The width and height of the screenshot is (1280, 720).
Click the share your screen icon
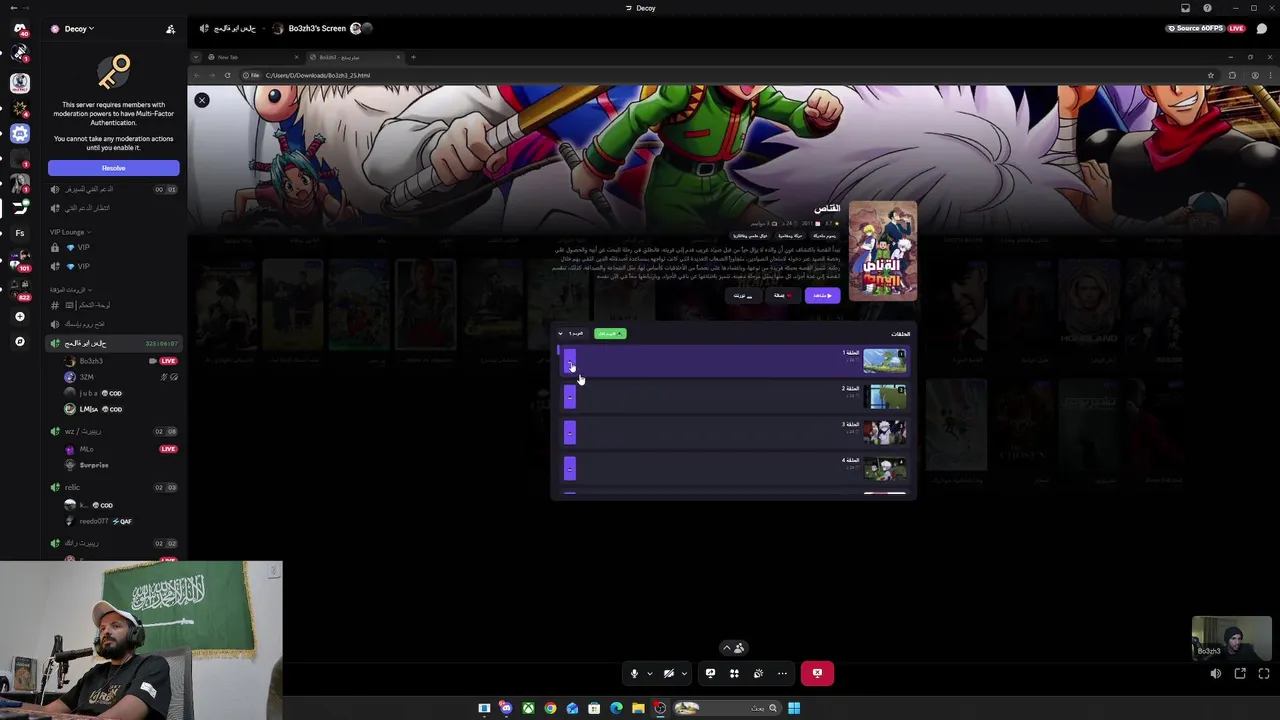[x=710, y=673]
